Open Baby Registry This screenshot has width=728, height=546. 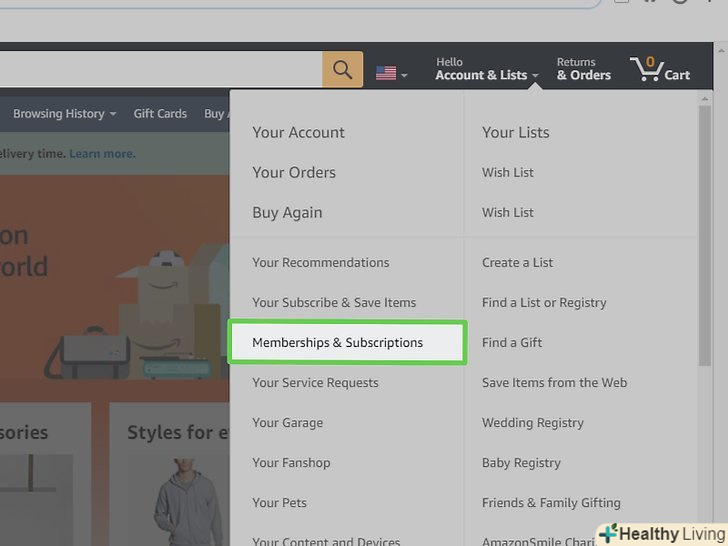click(x=521, y=463)
